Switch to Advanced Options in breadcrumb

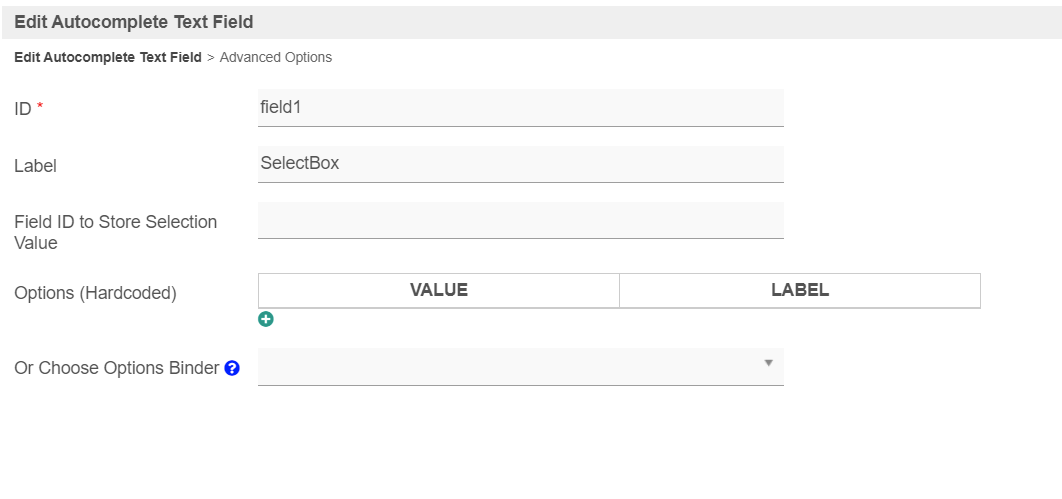[x=276, y=57]
